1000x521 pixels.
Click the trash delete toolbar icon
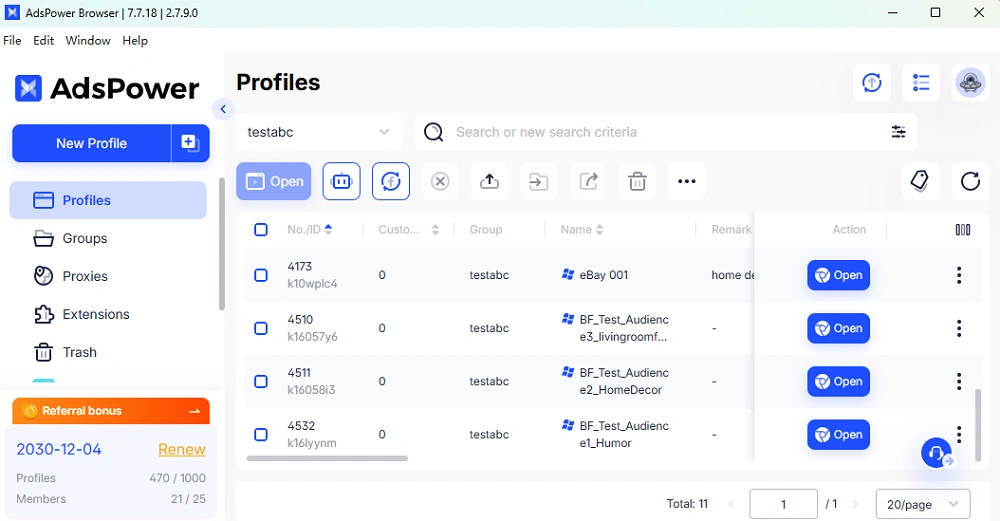pos(637,181)
